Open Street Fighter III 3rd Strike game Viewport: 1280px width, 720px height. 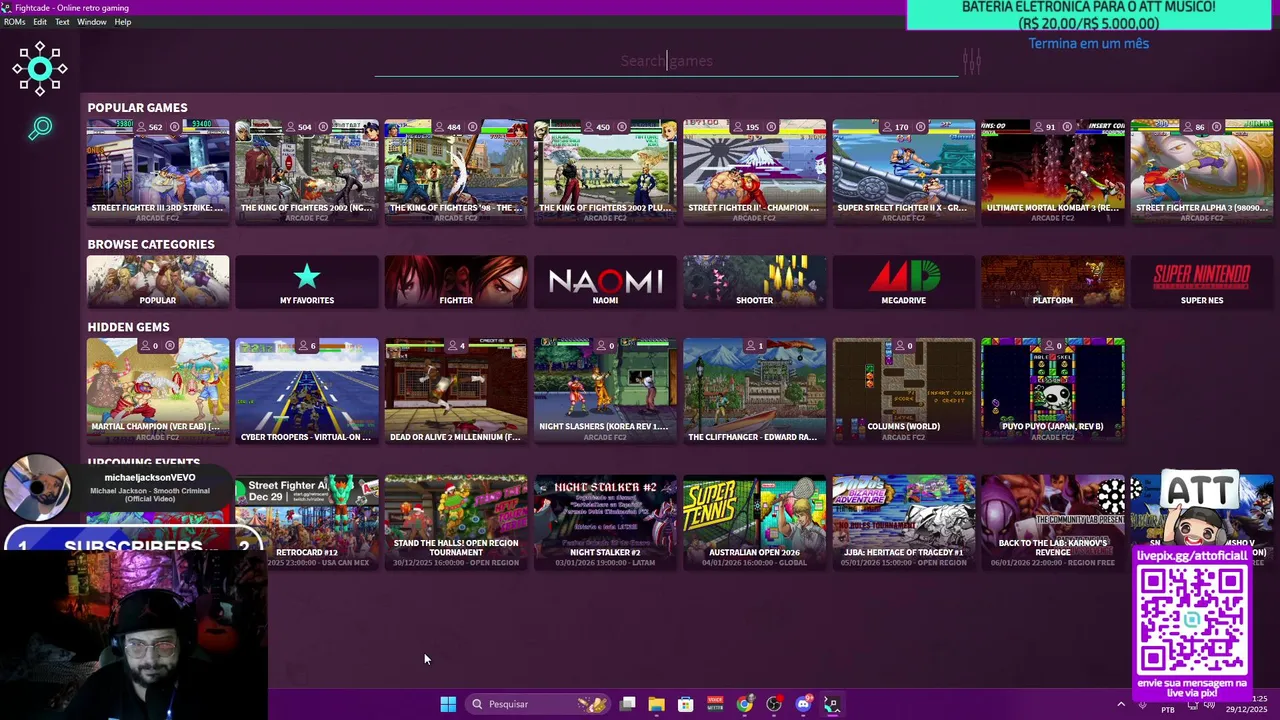pos(158,171)
